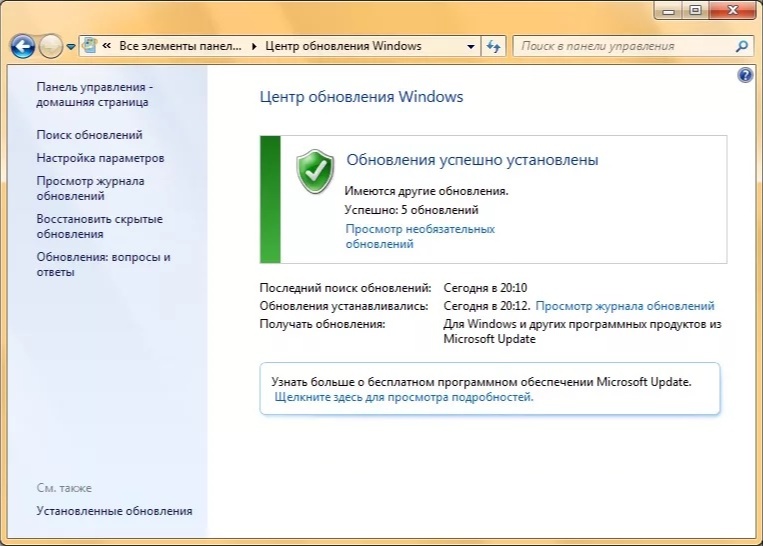Screen dimensions: 763x546
Task: Open "Все элементы панел..." breadcrumb
Action: [x=180, y=46]
